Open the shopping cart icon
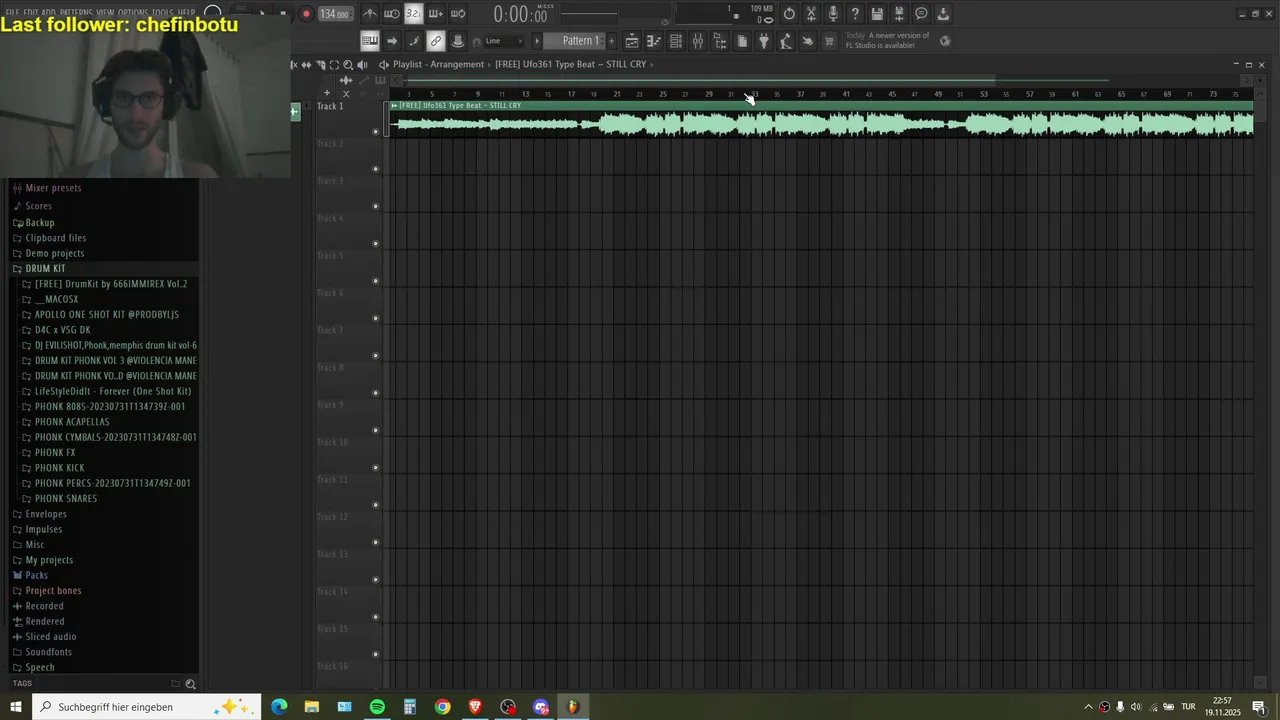 (x=829, y=41)
